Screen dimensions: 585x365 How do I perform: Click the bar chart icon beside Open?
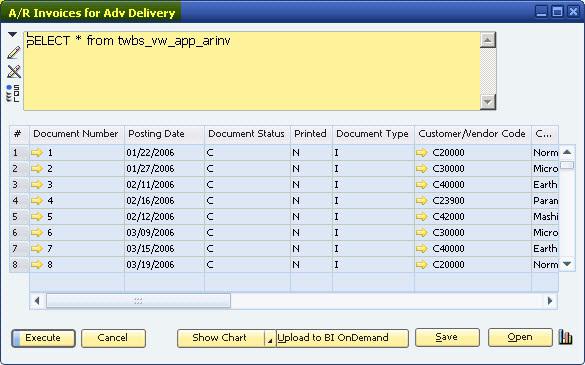tap(565, 337)
